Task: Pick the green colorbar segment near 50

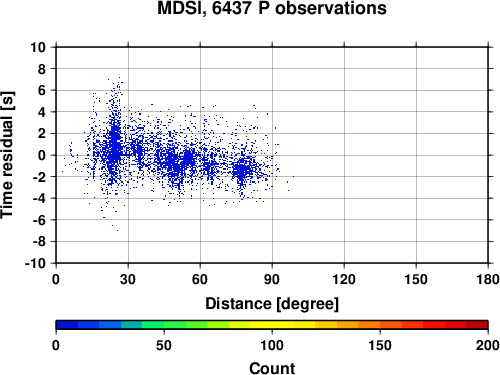Action: 175,325
